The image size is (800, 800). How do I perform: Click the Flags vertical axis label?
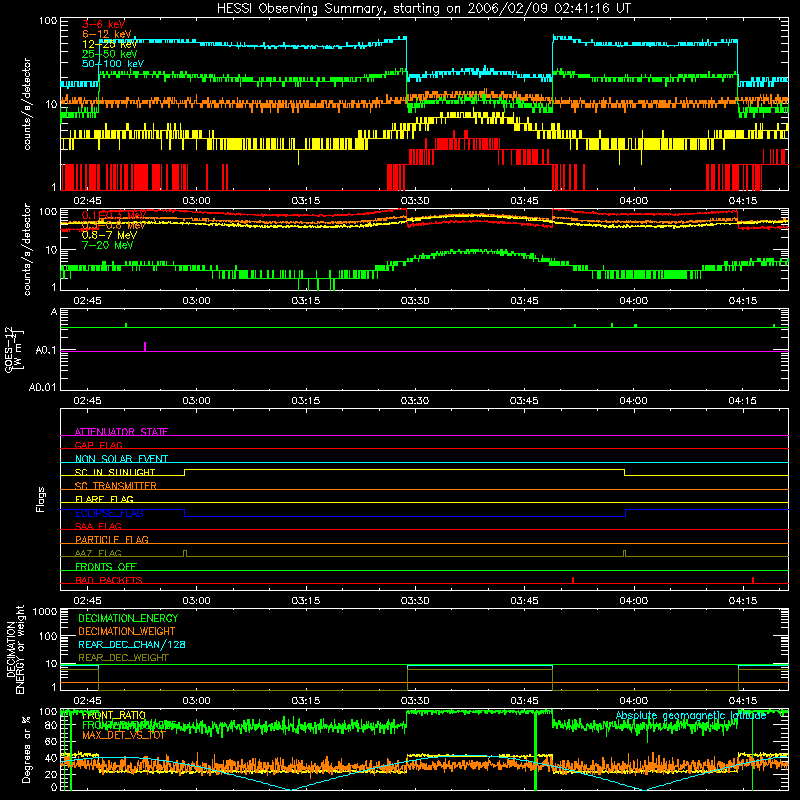(x=41, y=499)
